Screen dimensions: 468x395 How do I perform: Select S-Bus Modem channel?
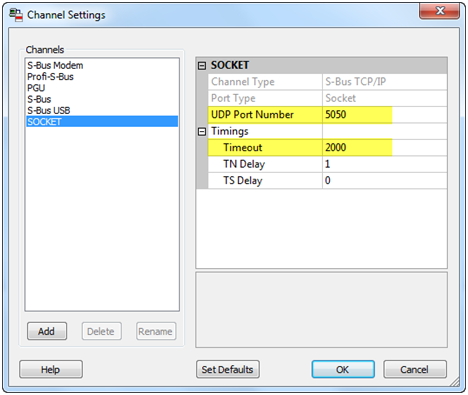[x=102, y=65]
